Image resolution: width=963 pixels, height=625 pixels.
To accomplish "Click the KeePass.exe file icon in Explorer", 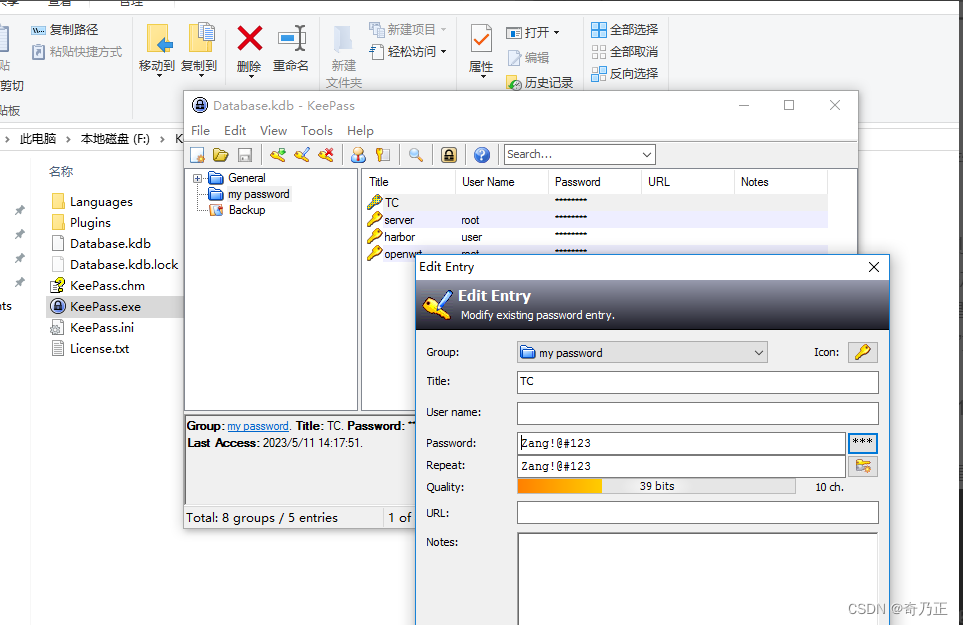I will 58,306.
